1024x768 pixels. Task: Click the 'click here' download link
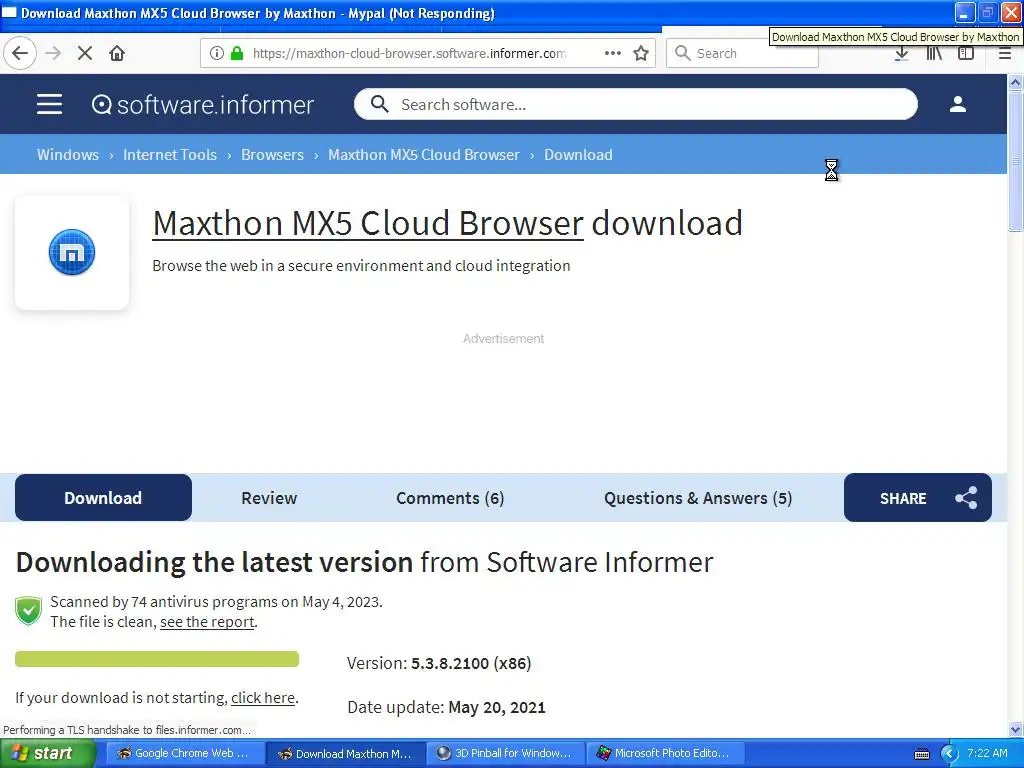[263, 697]
